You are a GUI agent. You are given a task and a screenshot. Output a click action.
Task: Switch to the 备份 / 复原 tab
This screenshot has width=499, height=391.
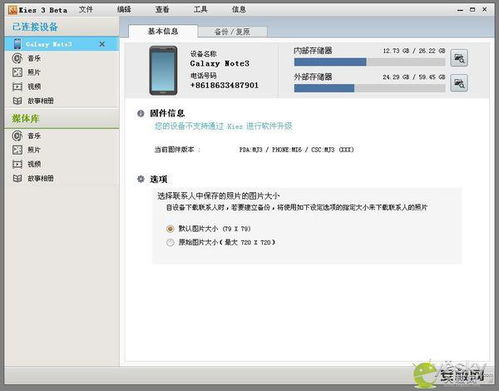pyautogui.click(x=232, y=32)
